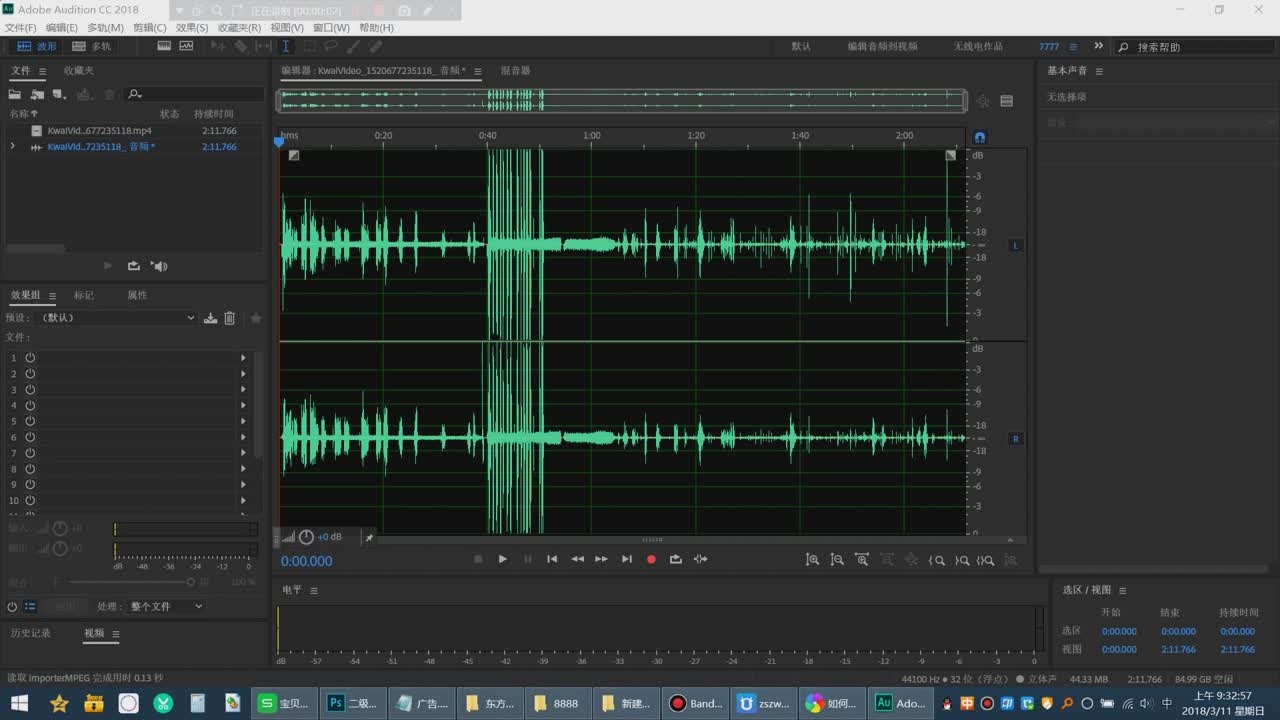1280x720 pixels.
Task: Zoom out amplitude
Action: pos(837,560)
